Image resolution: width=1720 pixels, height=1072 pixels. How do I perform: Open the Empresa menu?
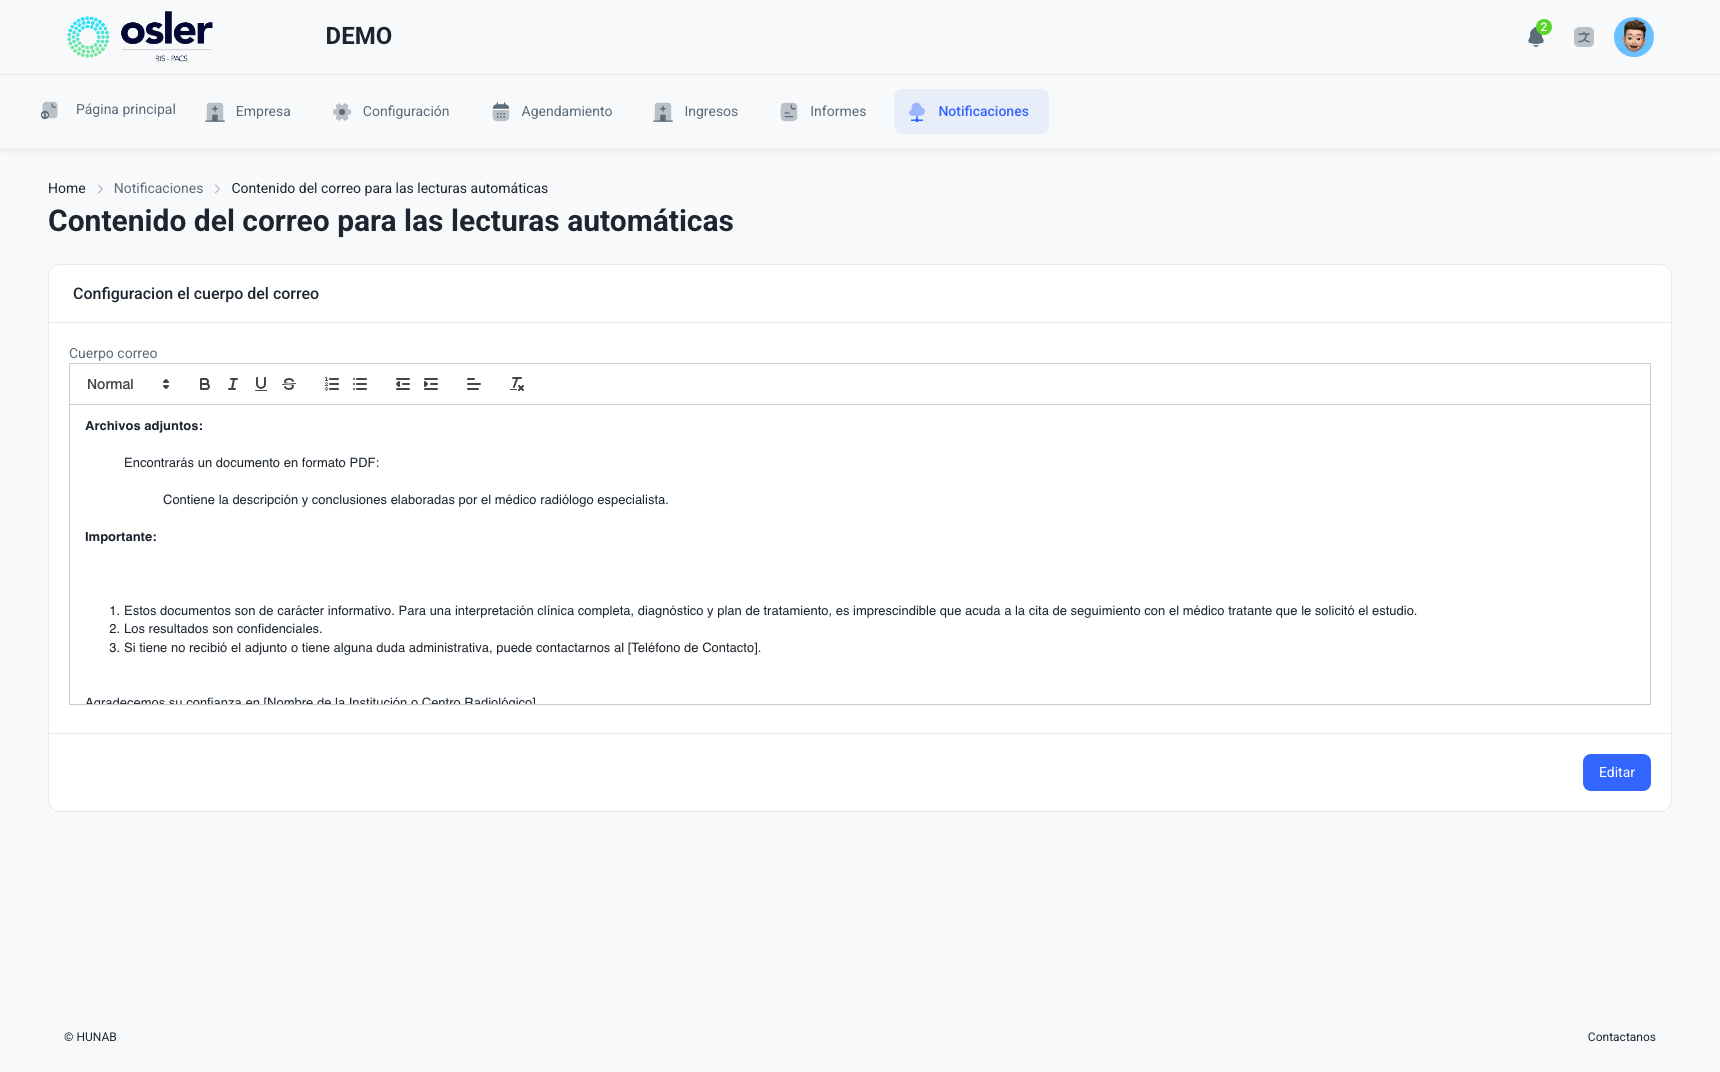[248, 111]
